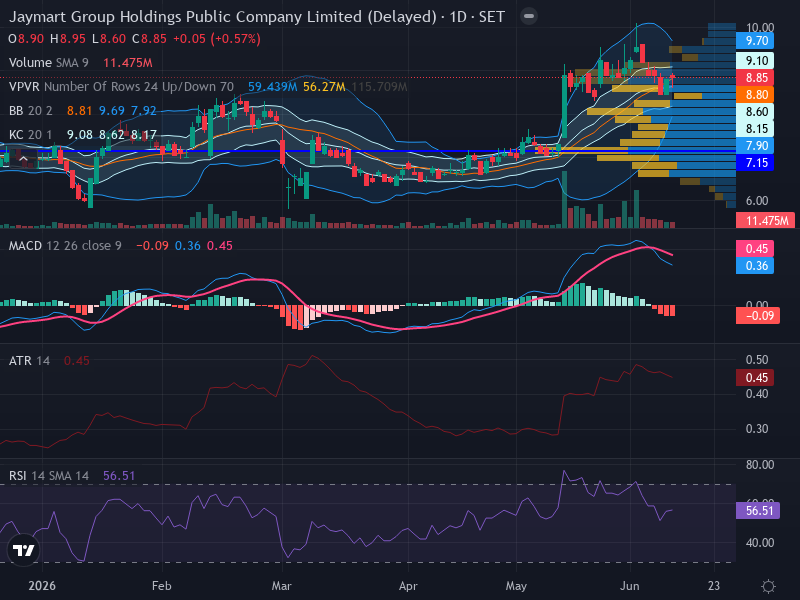Click the BB lower value 7.92
Image resolution: width=800 pixels, height=600 pixels.
[143, 111]
